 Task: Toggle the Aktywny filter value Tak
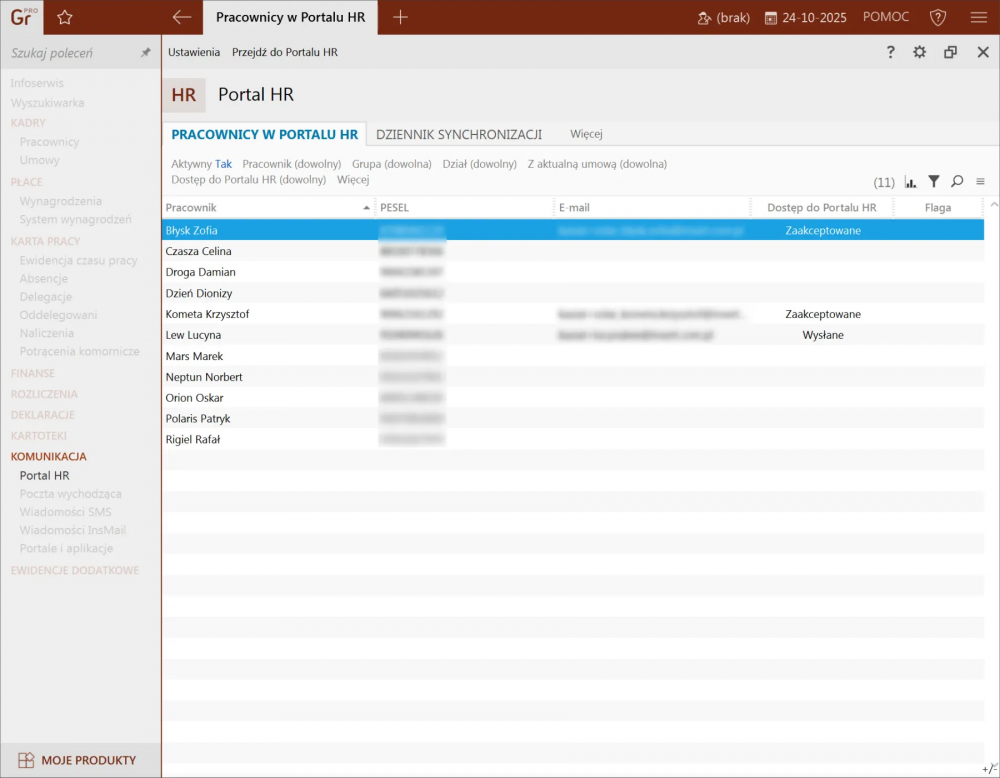click(223, 164)
